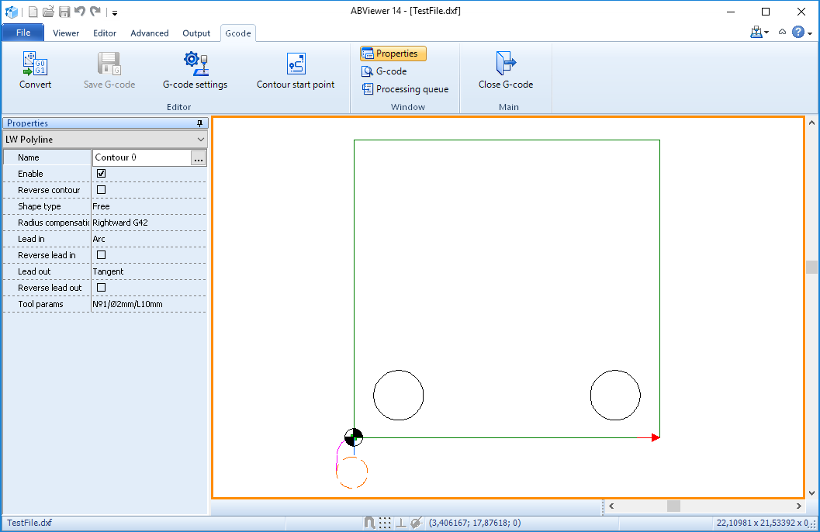Open the Help question mark icon

tap(798, 32)
